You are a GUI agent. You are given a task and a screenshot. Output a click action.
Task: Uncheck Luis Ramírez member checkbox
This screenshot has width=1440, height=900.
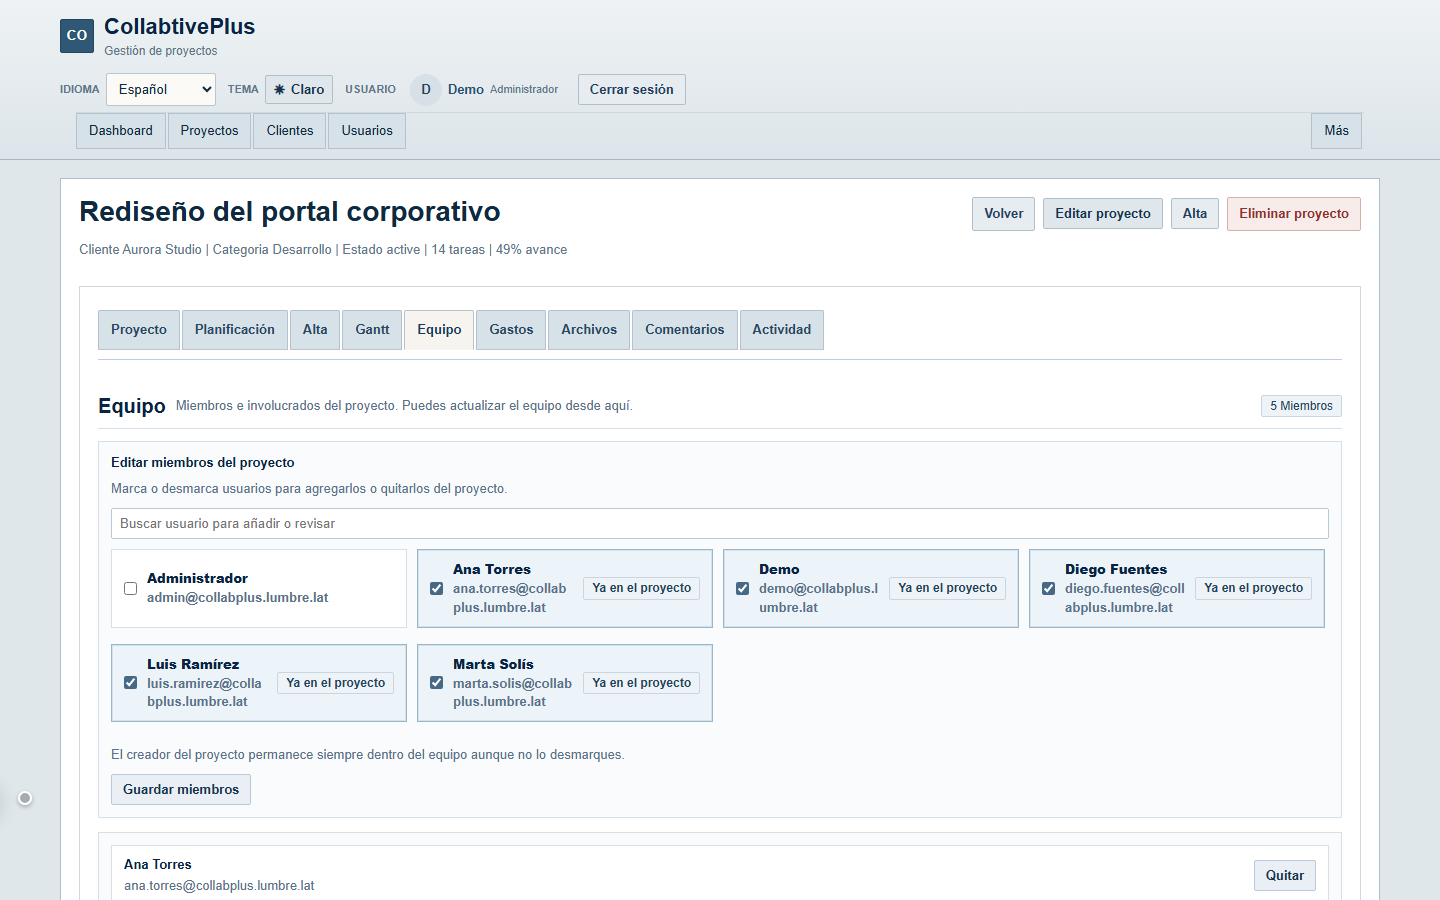(x=130, y=683)
